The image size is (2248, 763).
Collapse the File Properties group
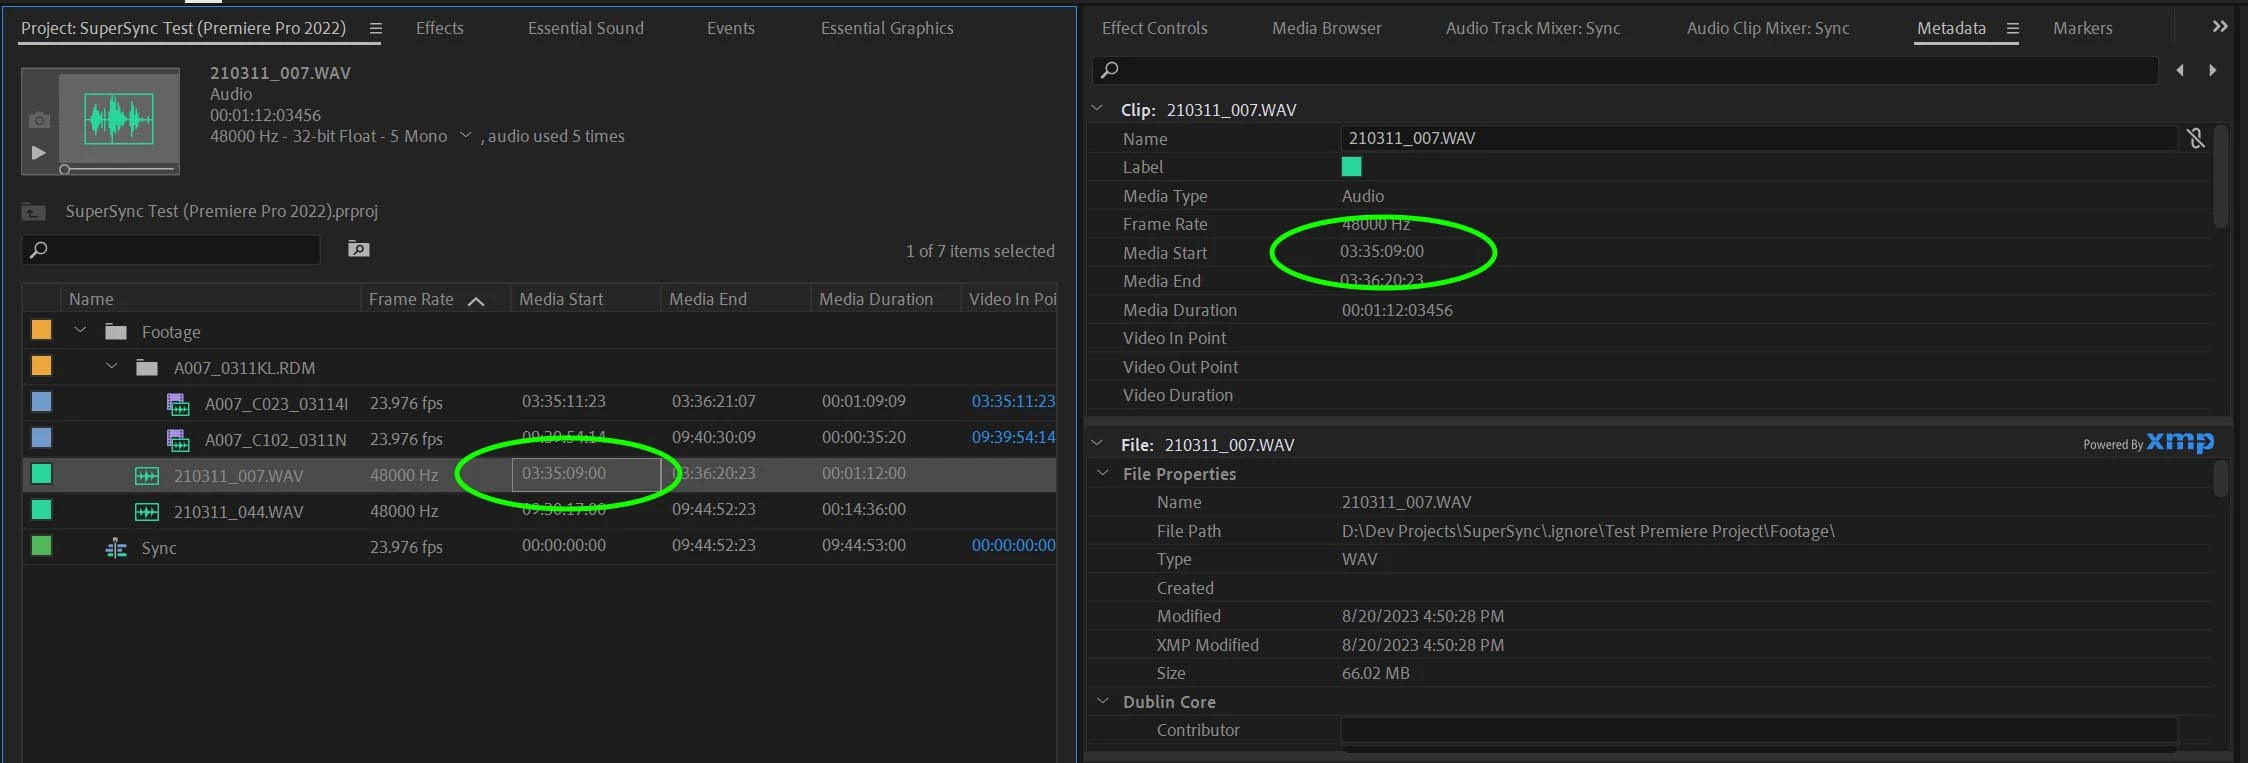pyautogui.click(x=1103, y=473)
